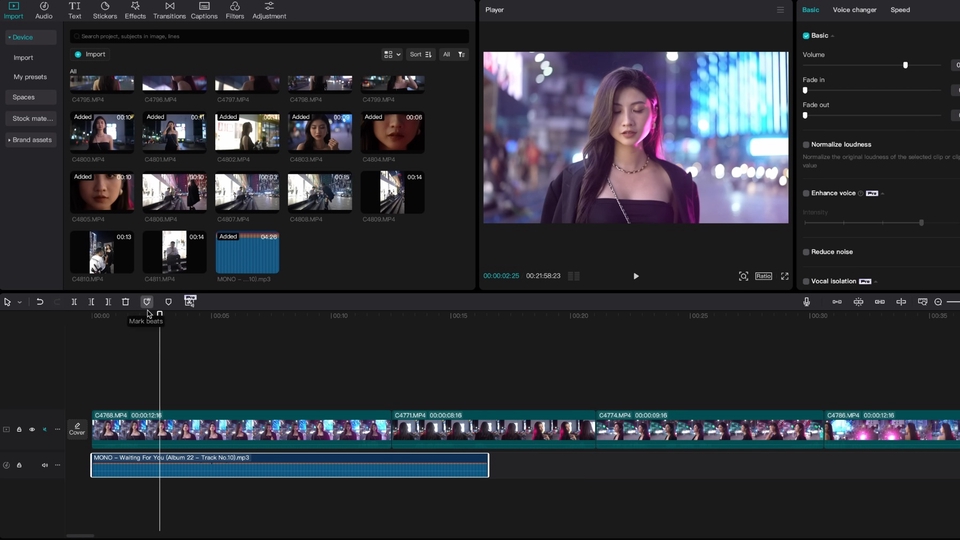Screen dimensions: 960x540
Task: Enter fullscreen preview in Player
Action: click(784, 276)
